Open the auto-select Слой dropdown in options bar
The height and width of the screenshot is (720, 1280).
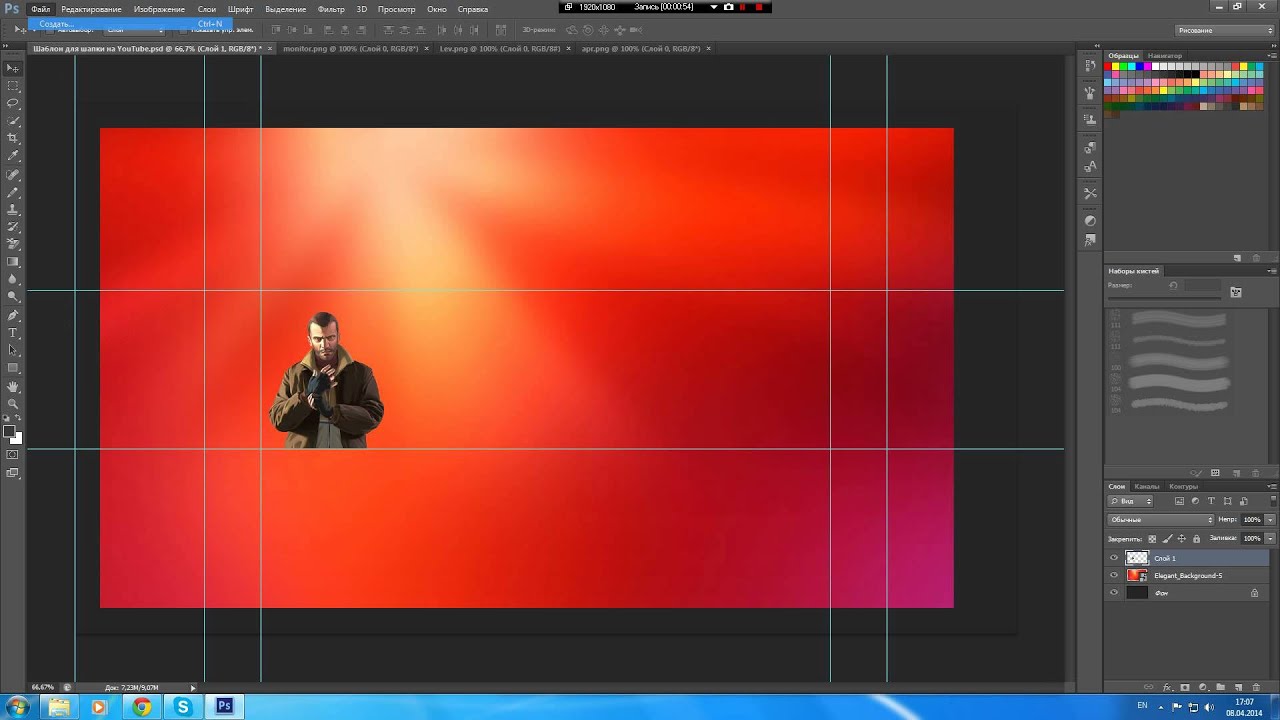click(135, 30)
